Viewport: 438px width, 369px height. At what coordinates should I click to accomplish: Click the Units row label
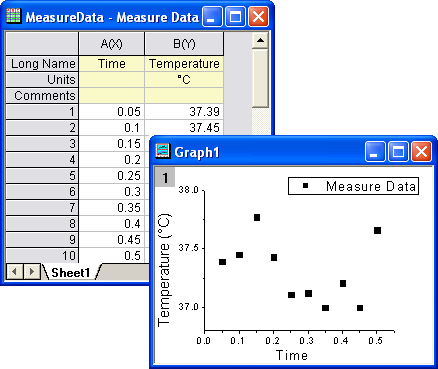coord(42,80)
